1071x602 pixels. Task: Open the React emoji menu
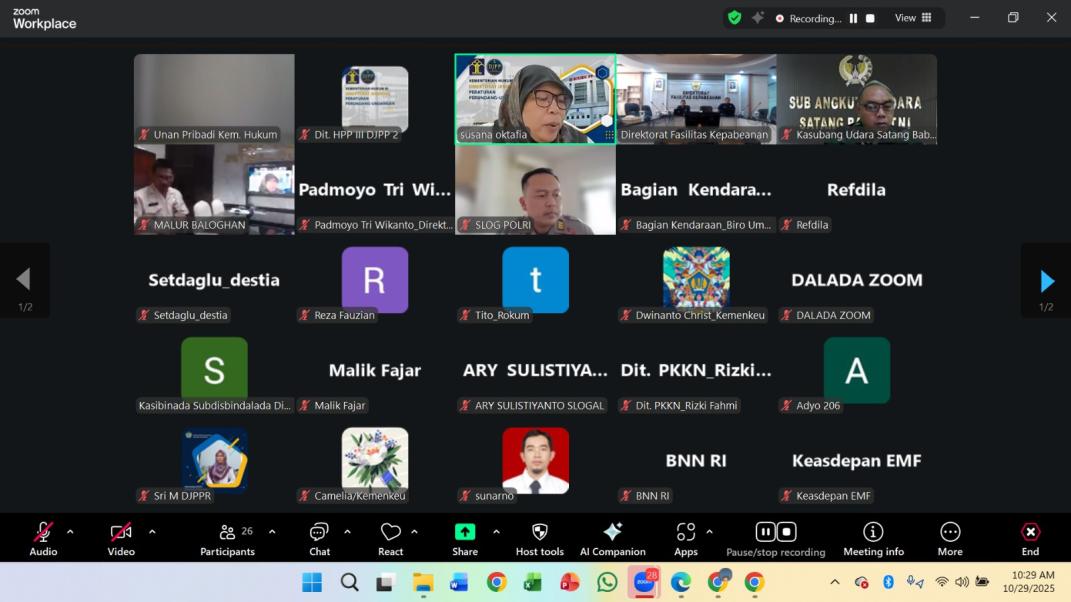(x=390, y=538)
